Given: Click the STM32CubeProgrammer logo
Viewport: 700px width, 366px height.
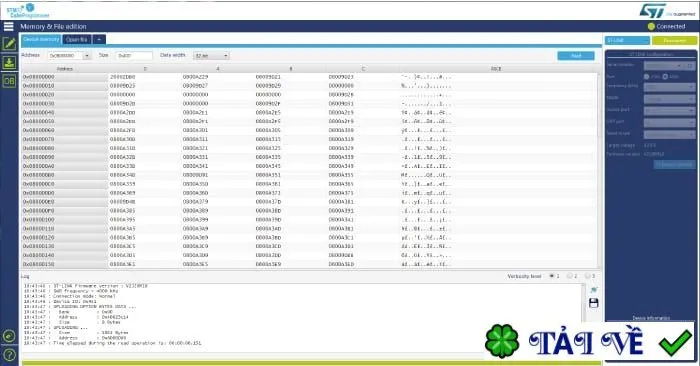Looking at the screenshot, I should point(28,10).
